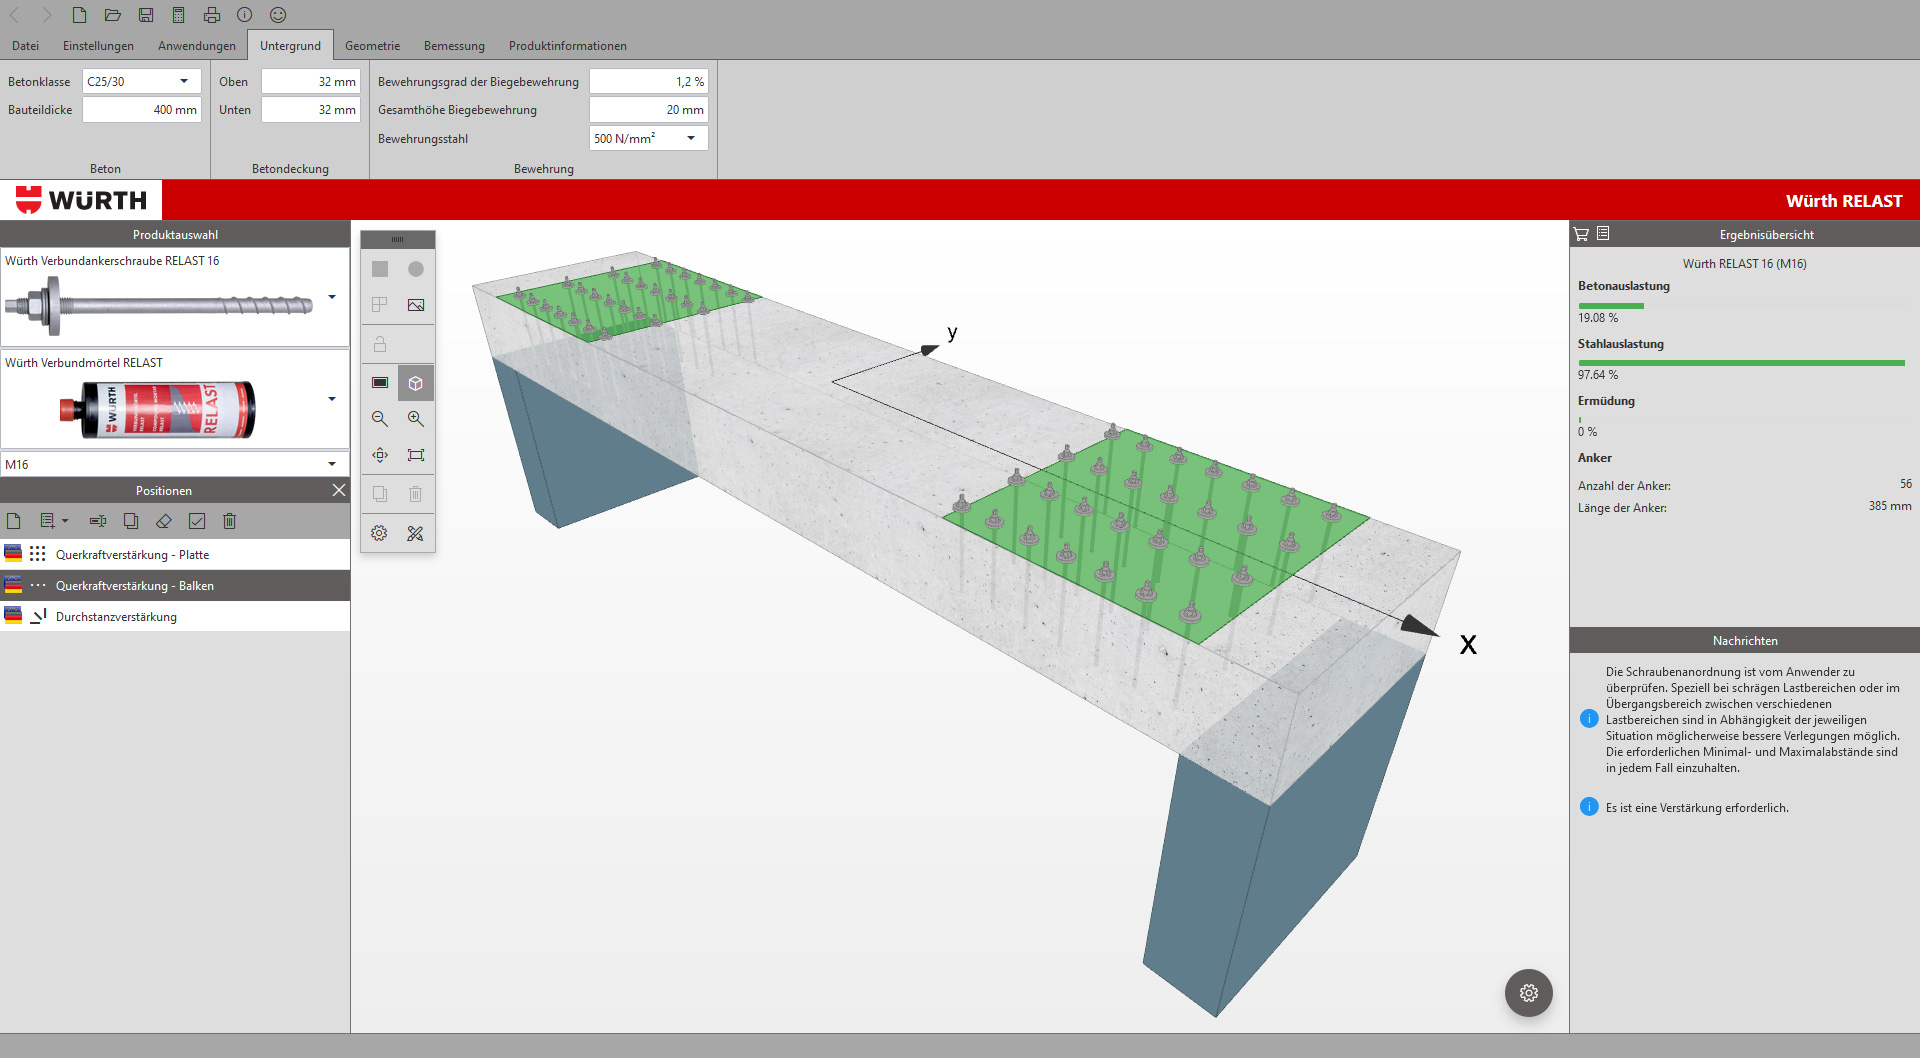
Task: Click Ermüdung progress indicator
Action: 1580,419
